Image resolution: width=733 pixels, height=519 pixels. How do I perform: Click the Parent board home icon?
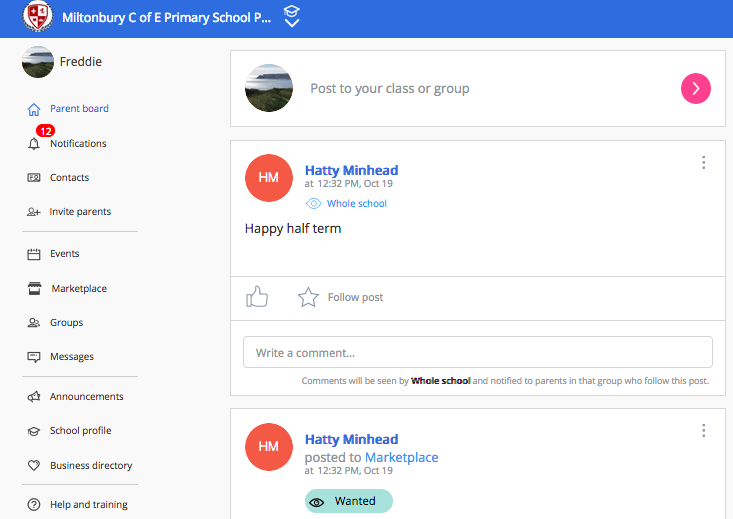(34, 109)
